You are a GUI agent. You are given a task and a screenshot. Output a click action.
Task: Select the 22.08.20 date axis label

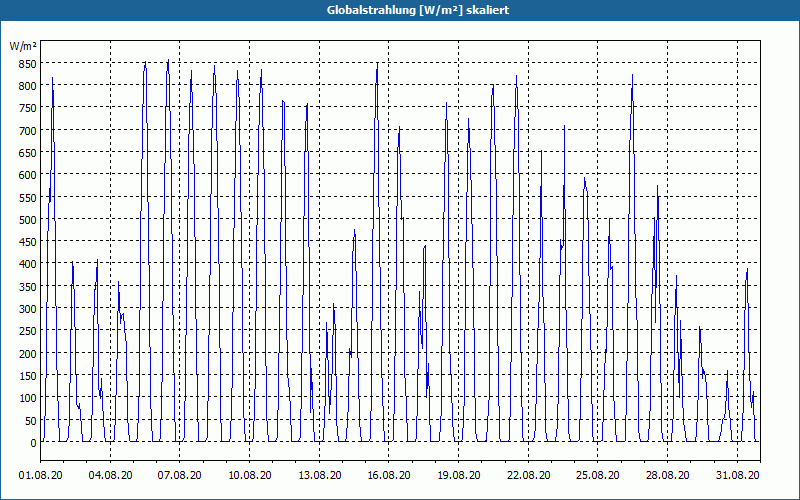click(x=529, y=475)
